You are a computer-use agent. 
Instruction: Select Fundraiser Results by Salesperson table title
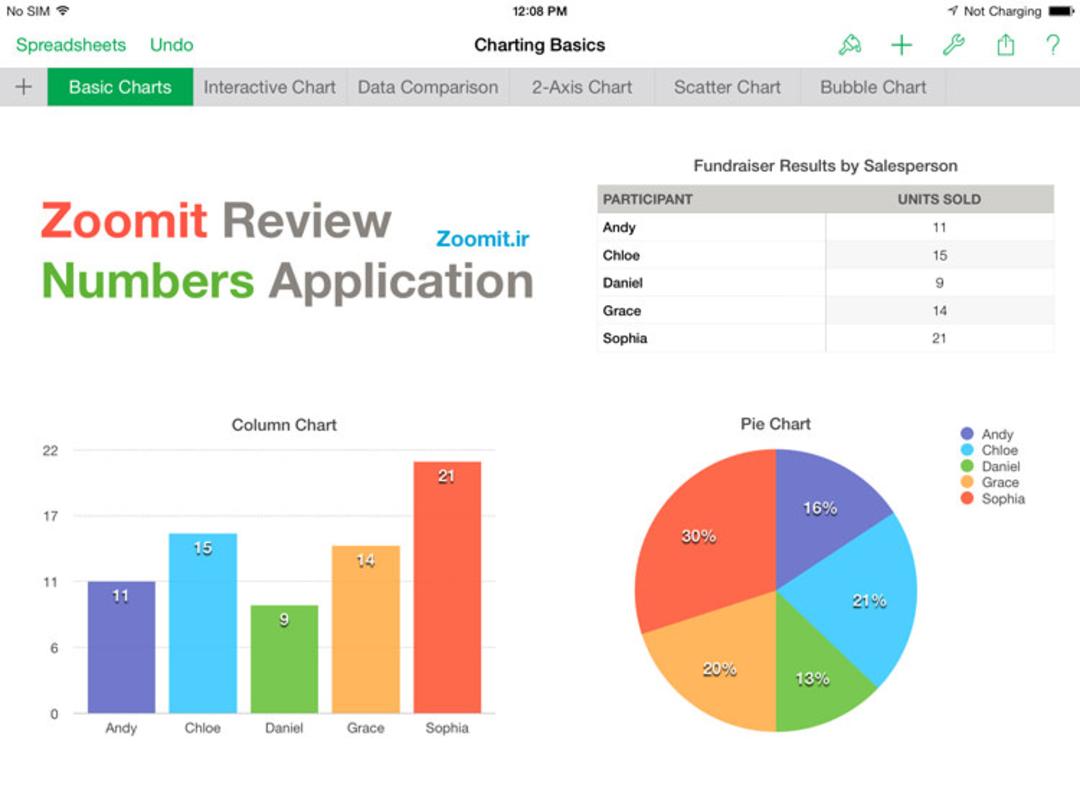click(825, 165)
